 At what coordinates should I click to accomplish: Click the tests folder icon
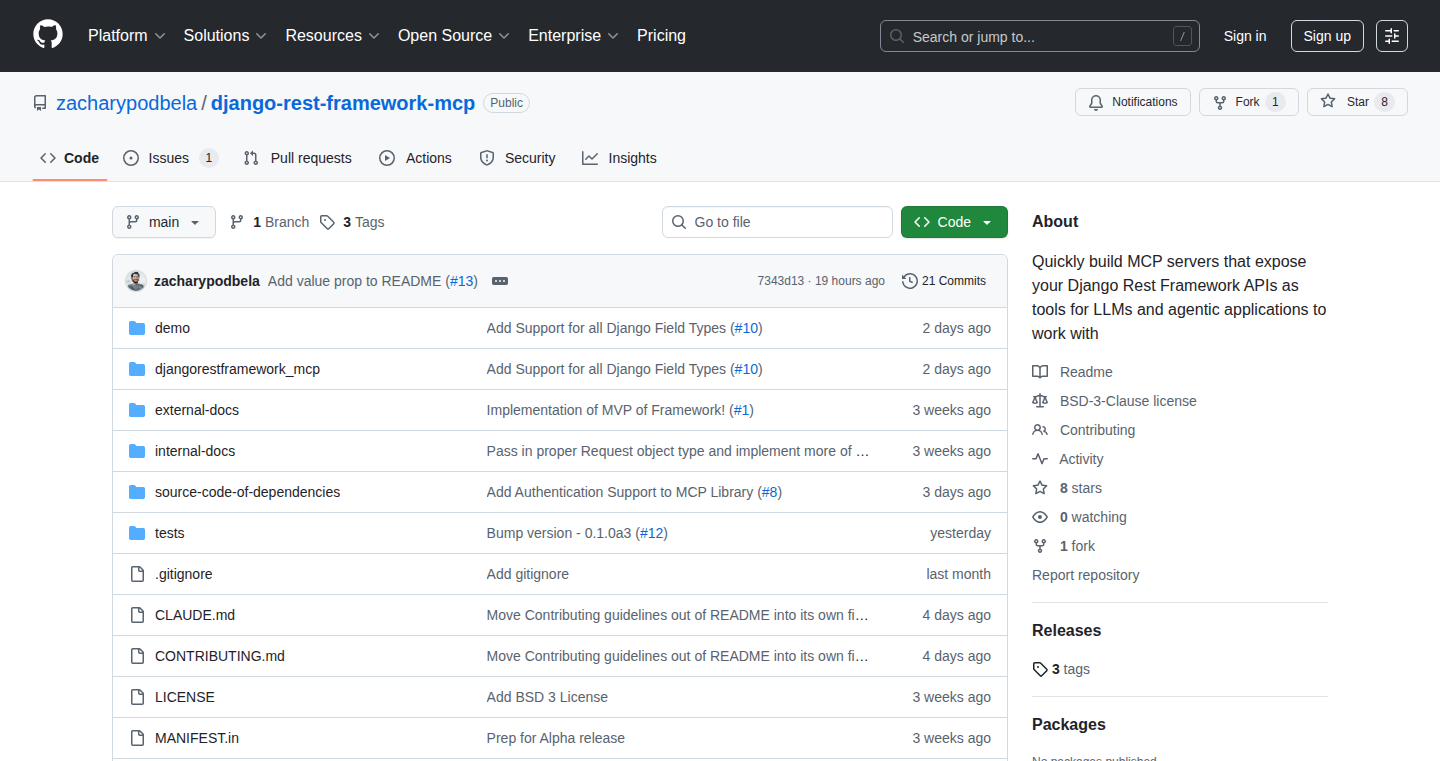[137, 533]
